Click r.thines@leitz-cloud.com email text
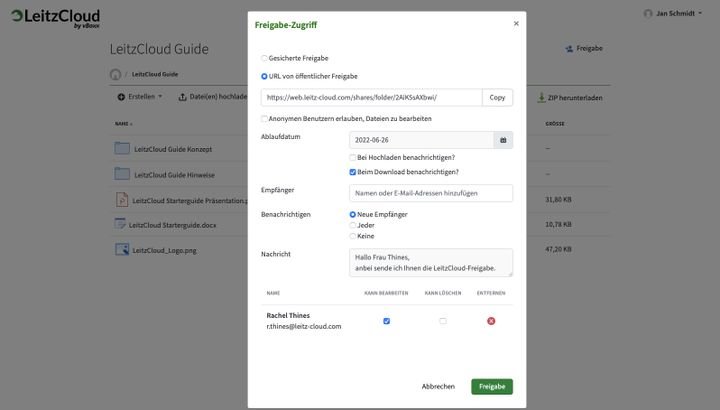The width and height of the screenshot is (720, 410). coord(304,326)
